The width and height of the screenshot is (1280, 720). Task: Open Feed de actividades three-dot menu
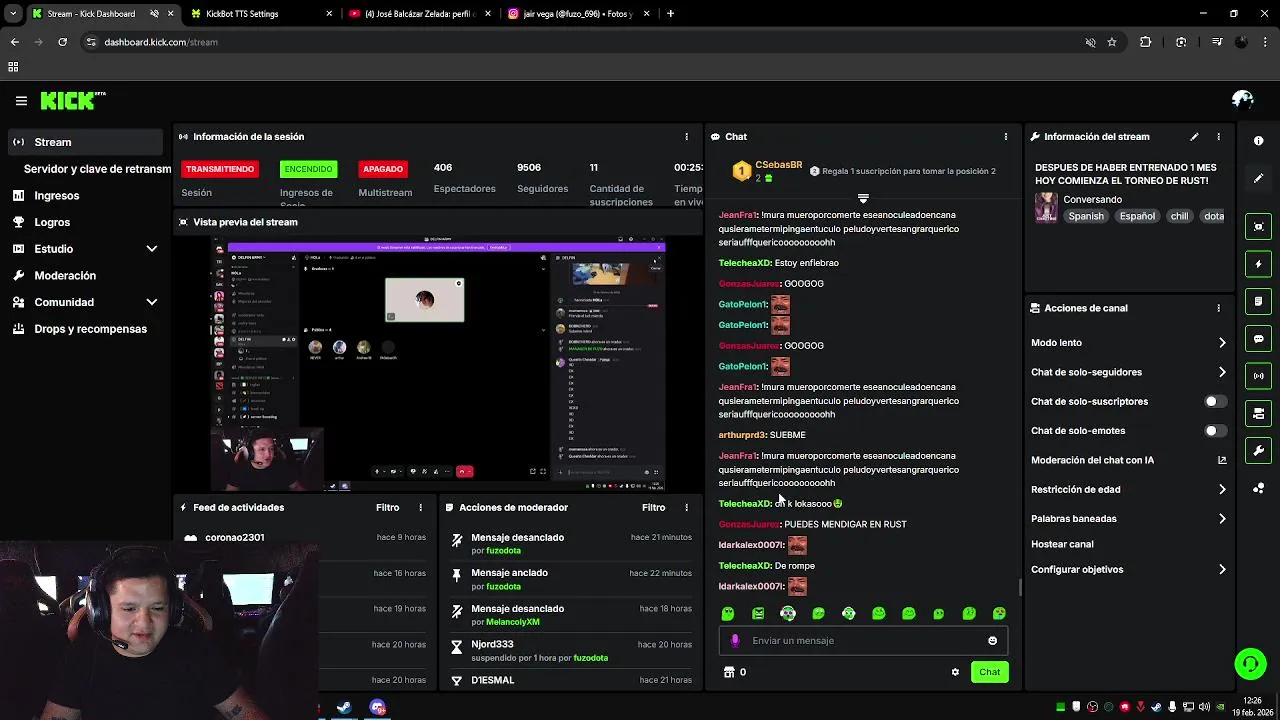point(420,508)
